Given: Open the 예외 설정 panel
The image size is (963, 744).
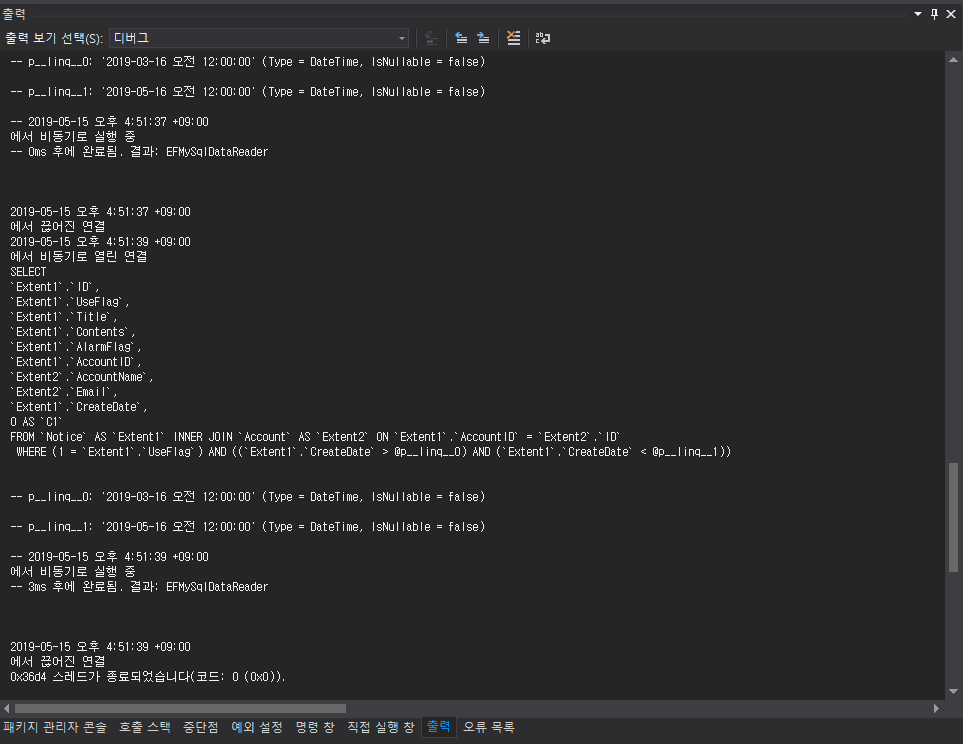Looking at the screenshot, I should (256, 727).
